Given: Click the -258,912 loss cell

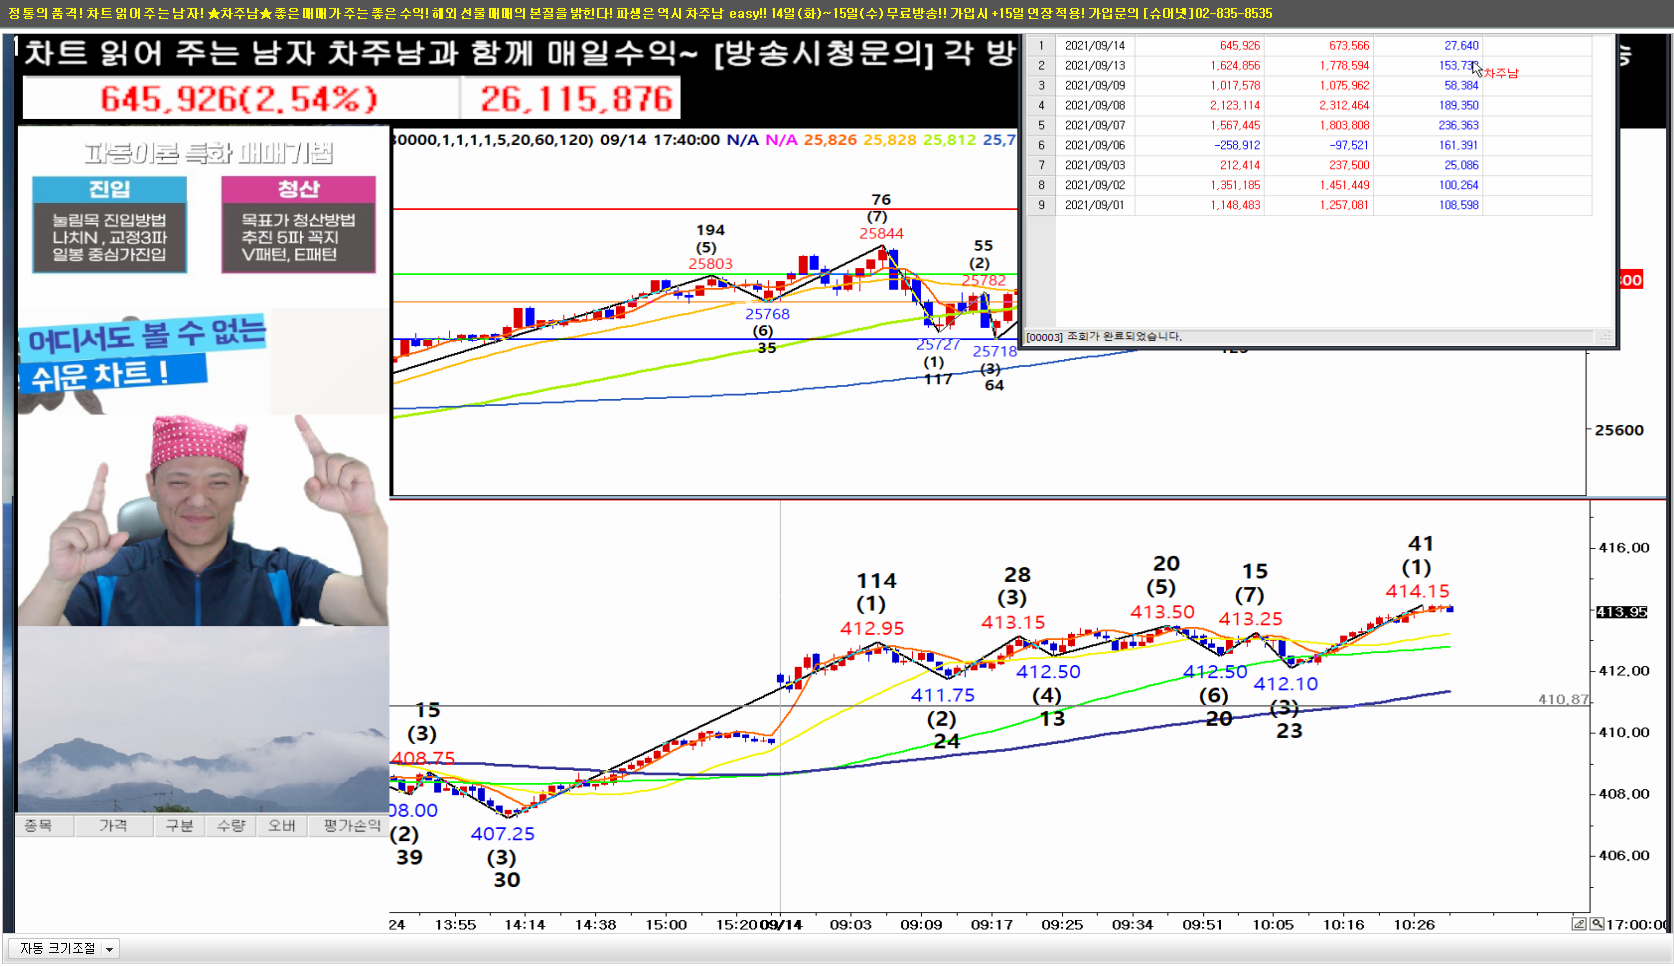Looking at the screenshot, I should pos(1237,145).
